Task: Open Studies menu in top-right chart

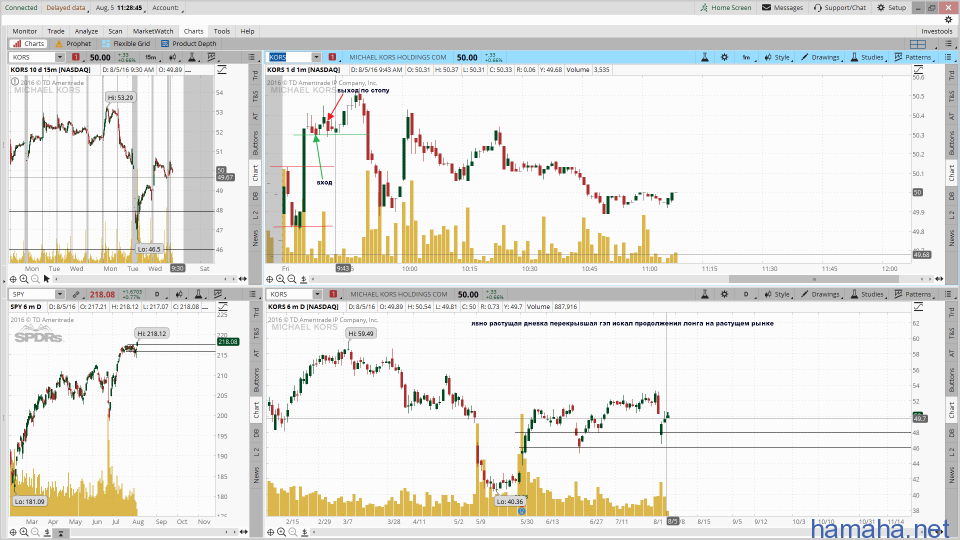Action: pos(868,57)
